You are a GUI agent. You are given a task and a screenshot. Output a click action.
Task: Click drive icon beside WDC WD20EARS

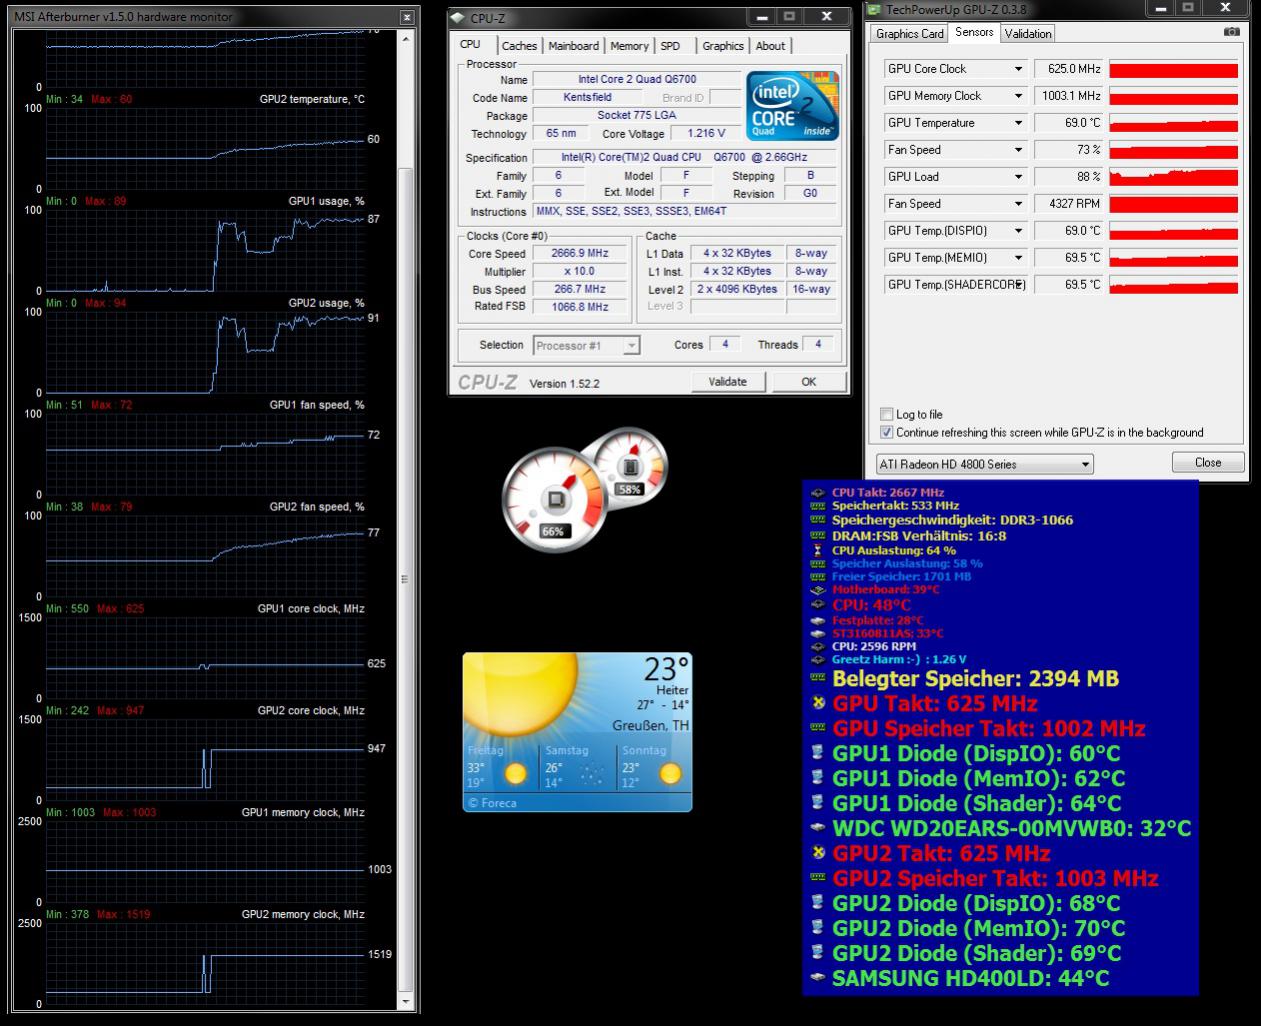point(818,828)
